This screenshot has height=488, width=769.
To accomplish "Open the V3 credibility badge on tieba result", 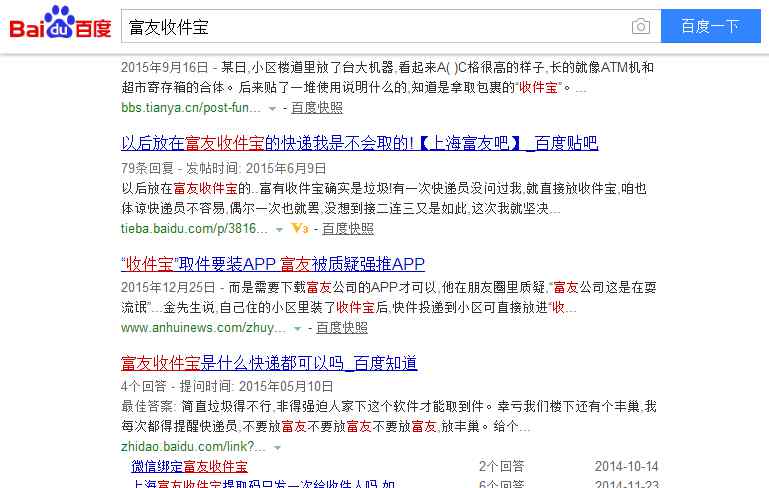I will pyautogui.click(x=299, y=228).
